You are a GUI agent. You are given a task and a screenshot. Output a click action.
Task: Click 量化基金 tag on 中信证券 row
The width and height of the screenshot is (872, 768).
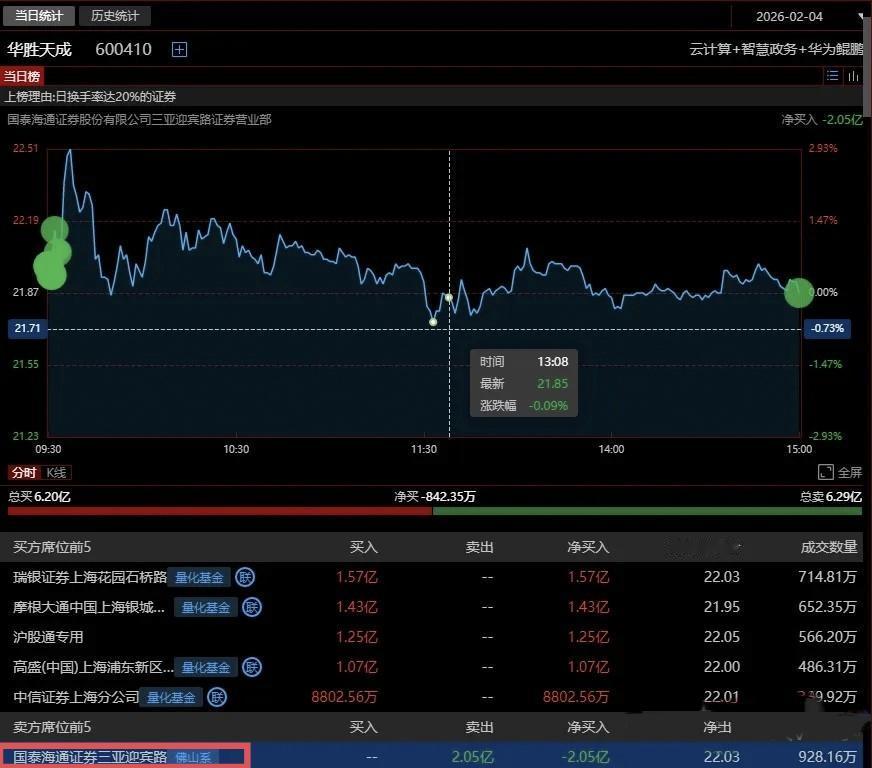(171, 697)
